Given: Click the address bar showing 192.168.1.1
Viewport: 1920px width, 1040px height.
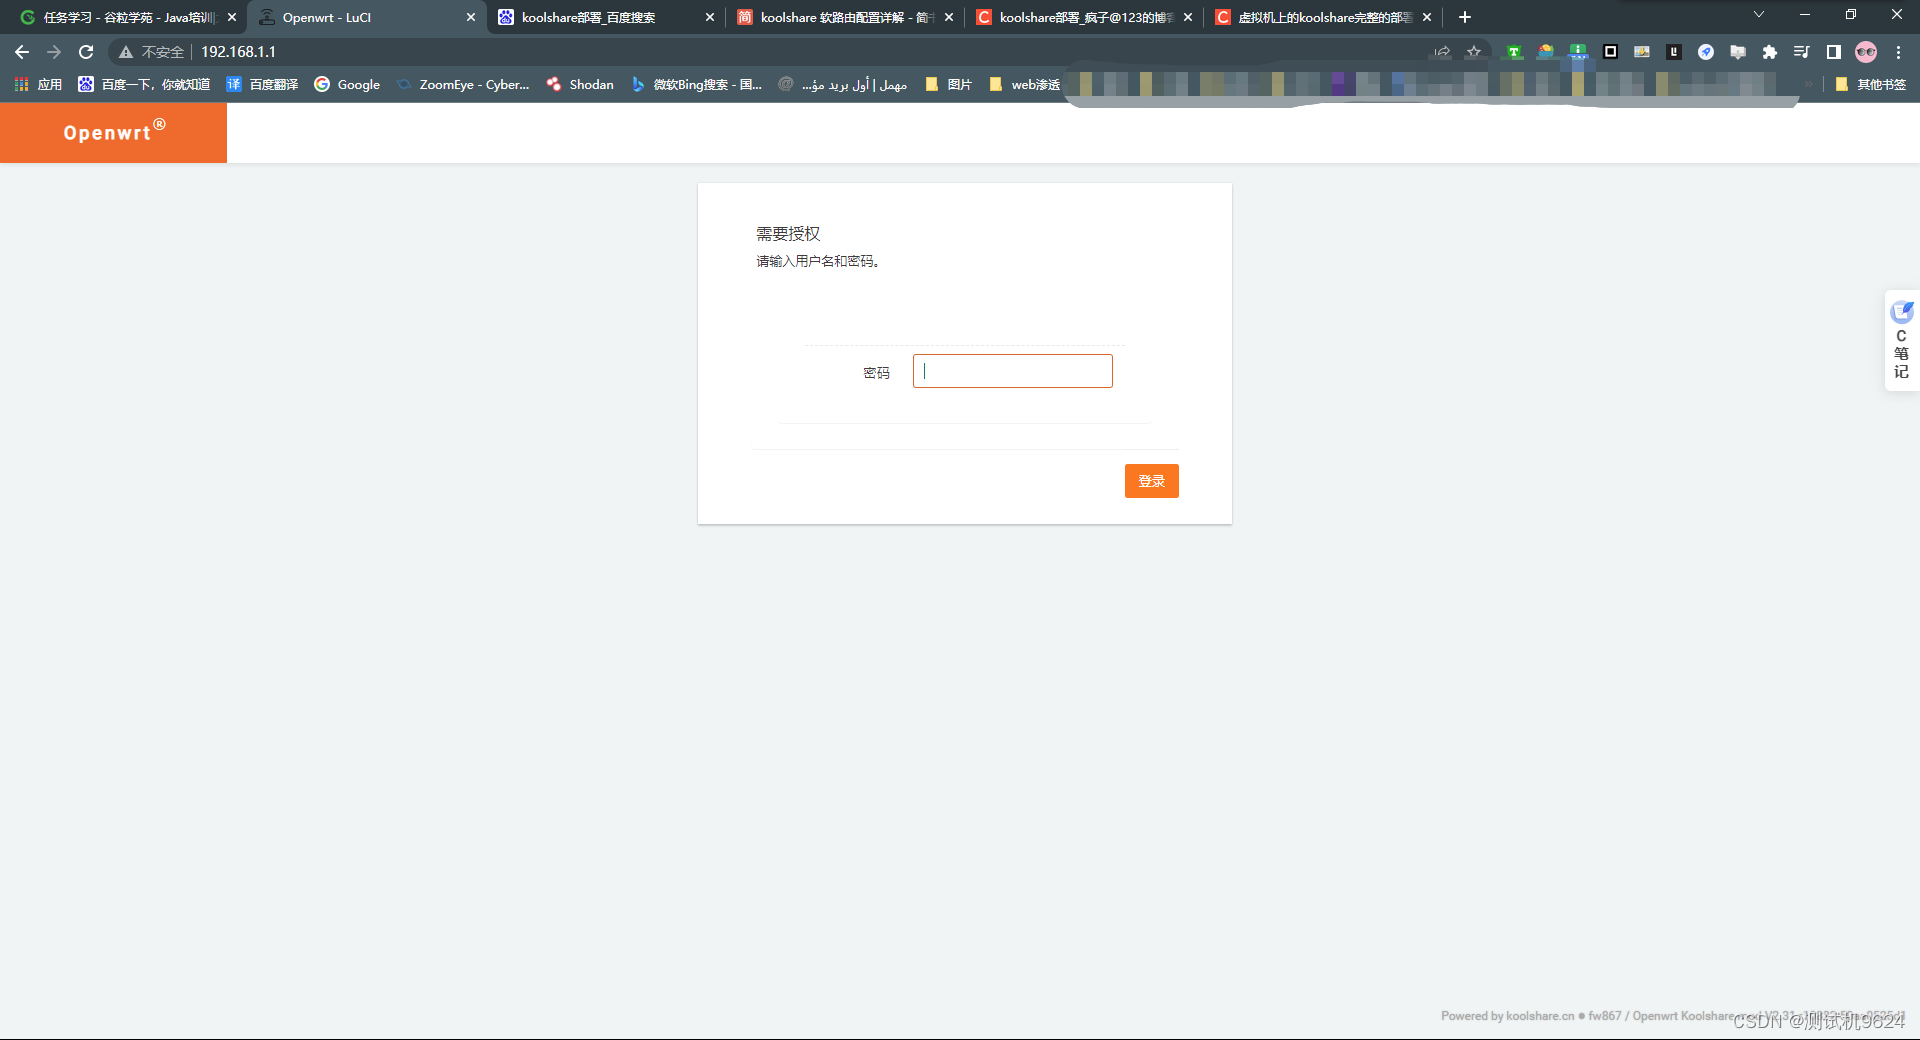Looking at the screenshot, I should click(x=800, y=52).
